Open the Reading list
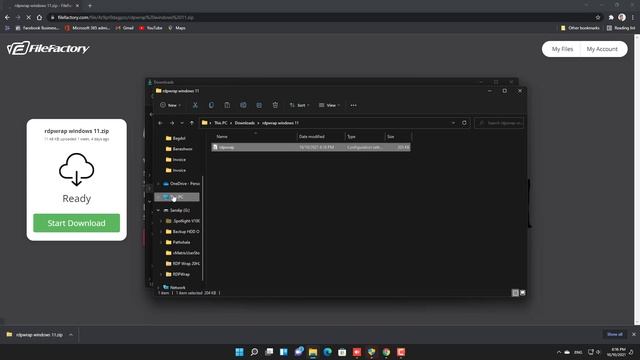 [621, 28]
